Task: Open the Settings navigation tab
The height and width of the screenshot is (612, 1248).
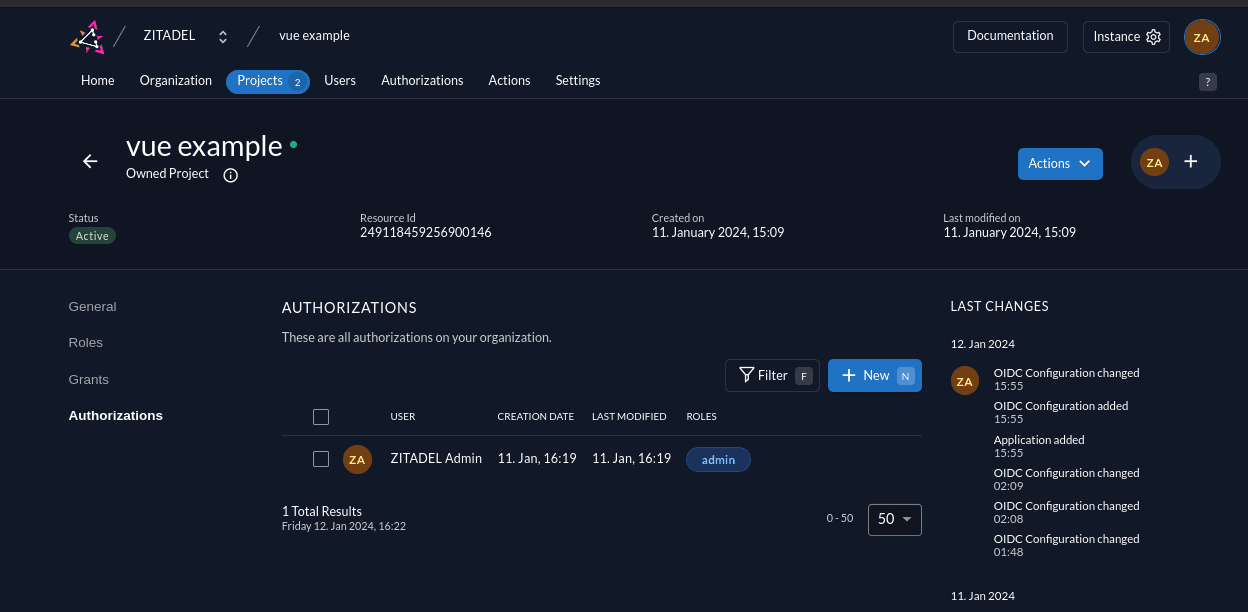Action: pos(578,81)
